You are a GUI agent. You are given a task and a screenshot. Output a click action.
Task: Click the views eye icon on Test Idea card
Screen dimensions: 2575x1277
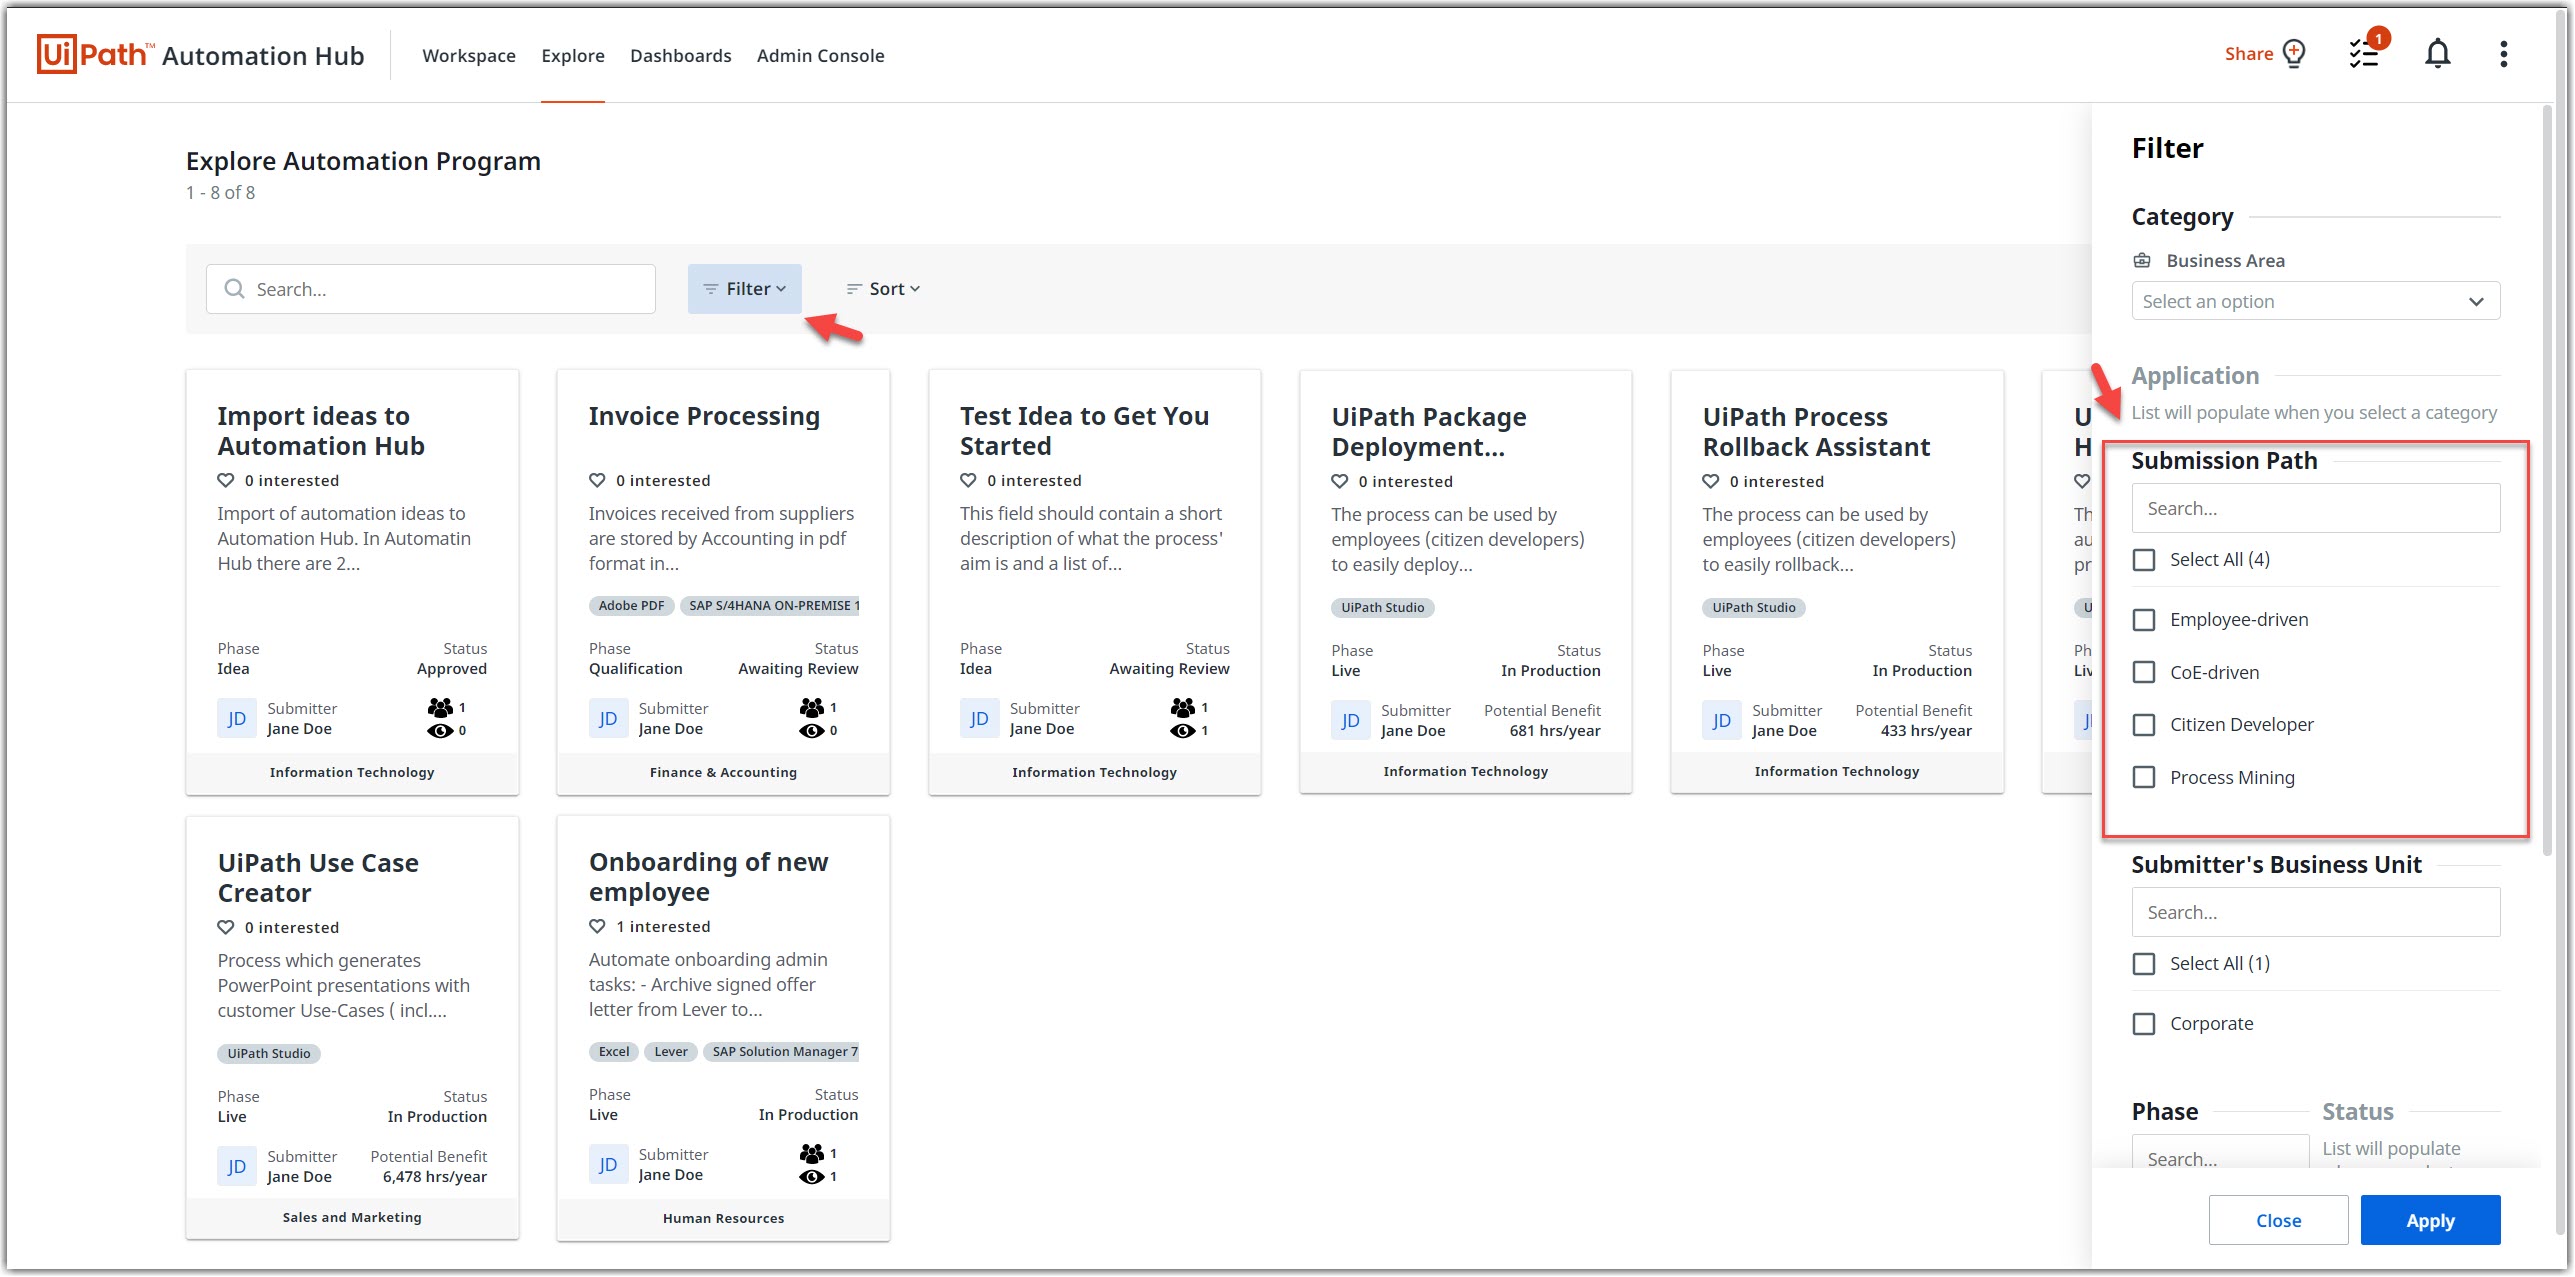tap(1182, 730)
